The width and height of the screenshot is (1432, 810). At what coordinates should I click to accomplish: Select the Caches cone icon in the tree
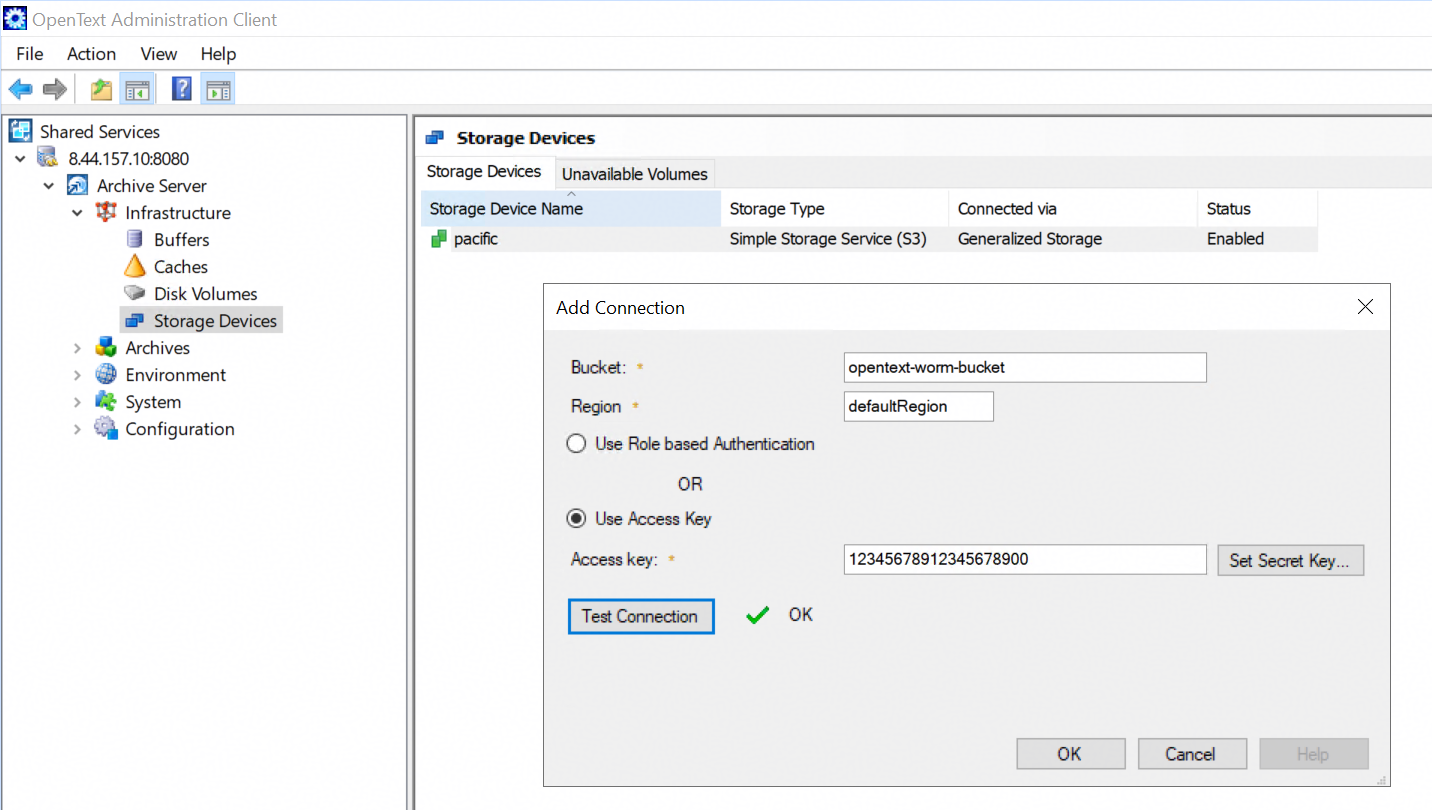click(x=134, y=266)
